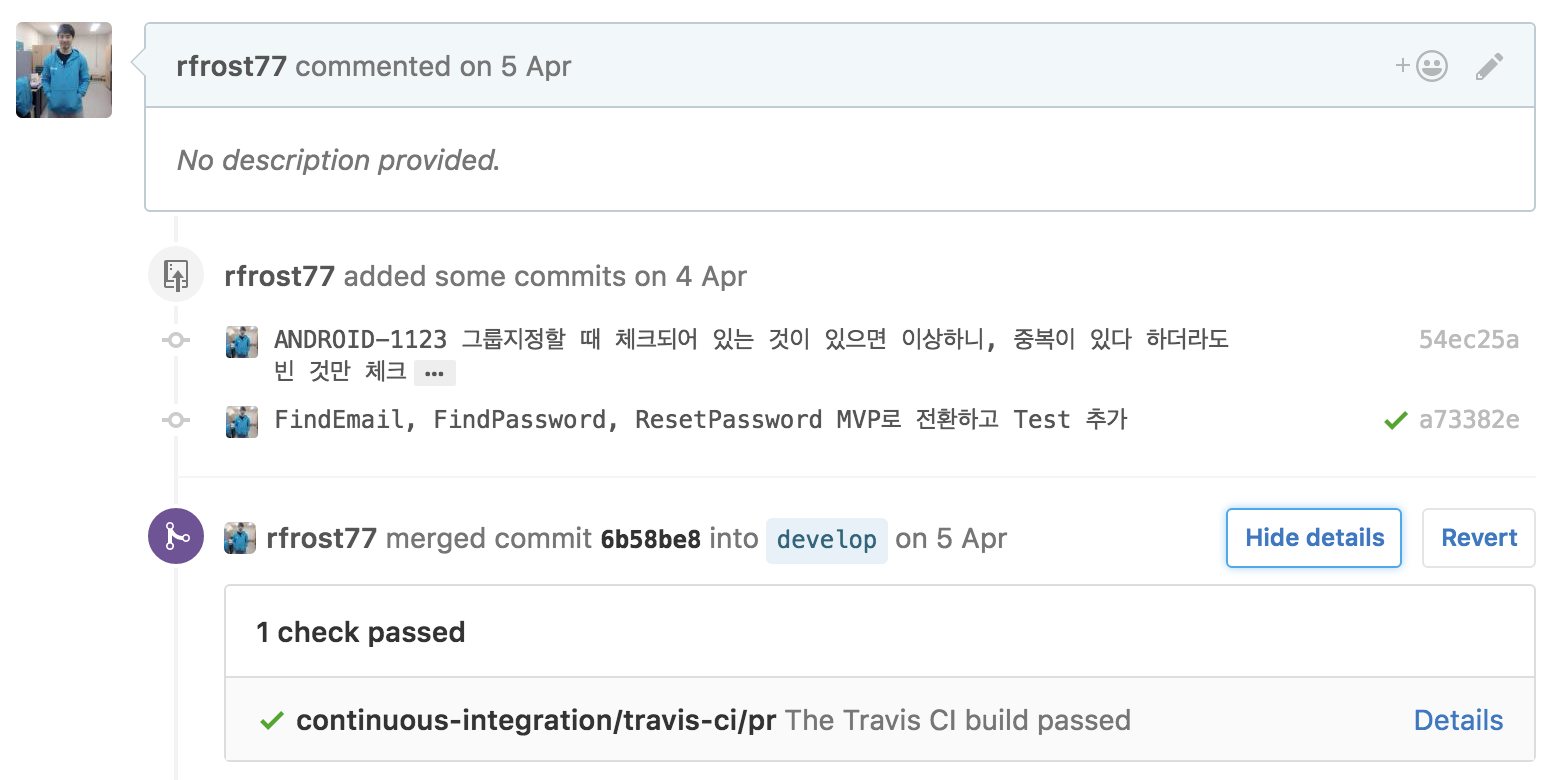Image resolution: width=1558 pixels, height=780 pixels.
Task: Edit comment using the pencil icon
Action: 1489,67
